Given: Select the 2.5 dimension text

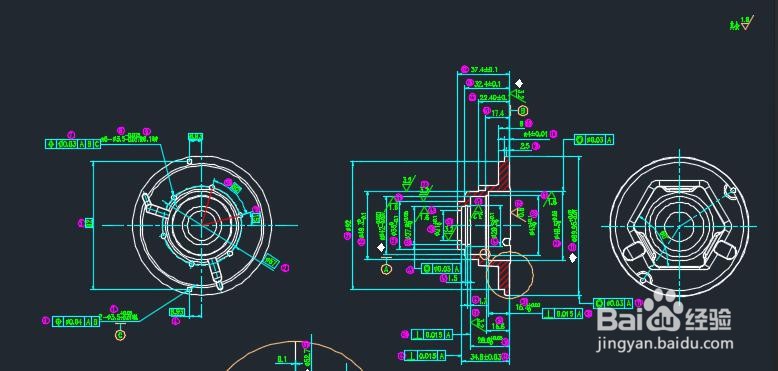Looking at the screenshot, I should [525, 146].
